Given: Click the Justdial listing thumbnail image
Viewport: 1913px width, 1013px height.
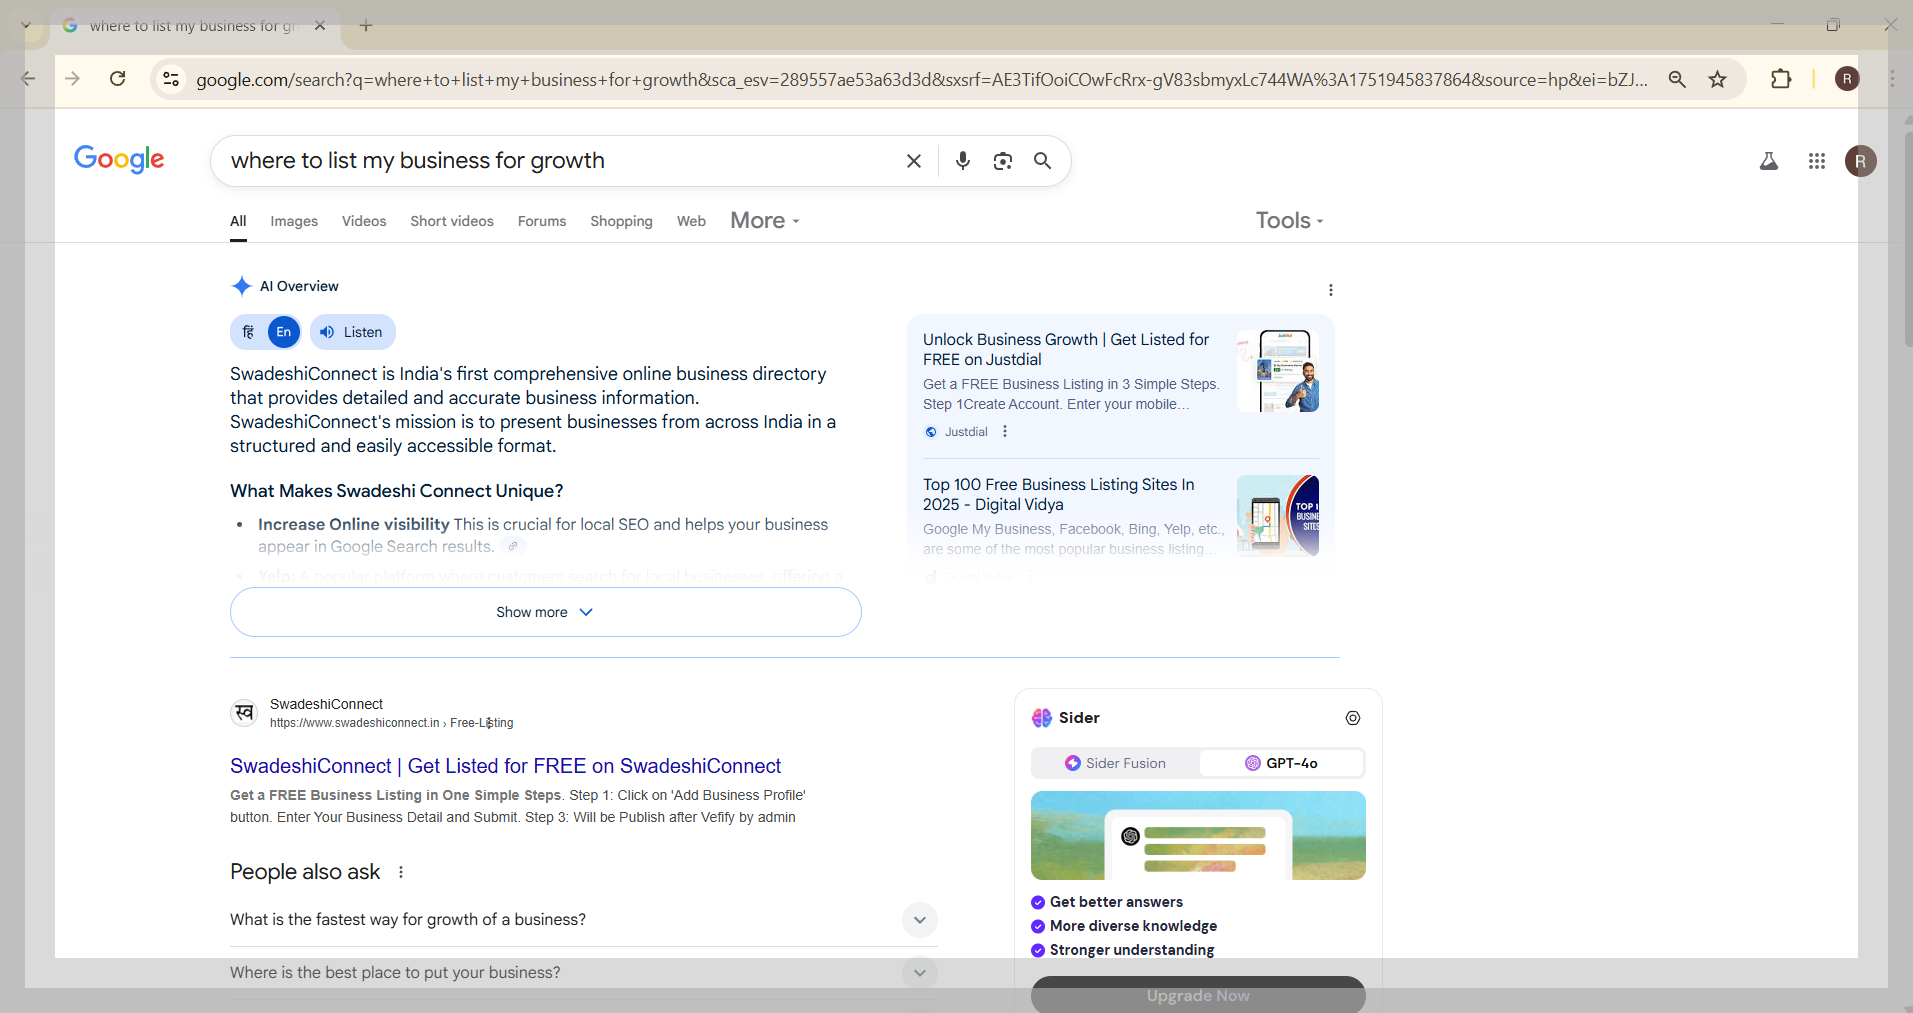Looking at the screenshot, I should click(x=1277, y=371).
